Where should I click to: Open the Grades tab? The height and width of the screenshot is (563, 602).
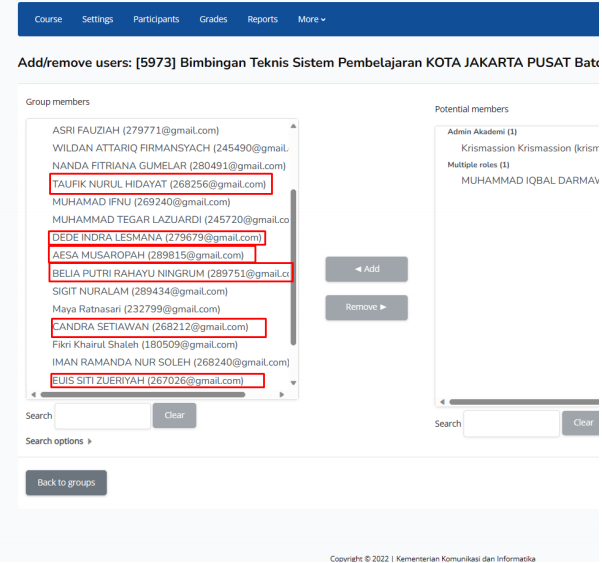click(213, 19)
